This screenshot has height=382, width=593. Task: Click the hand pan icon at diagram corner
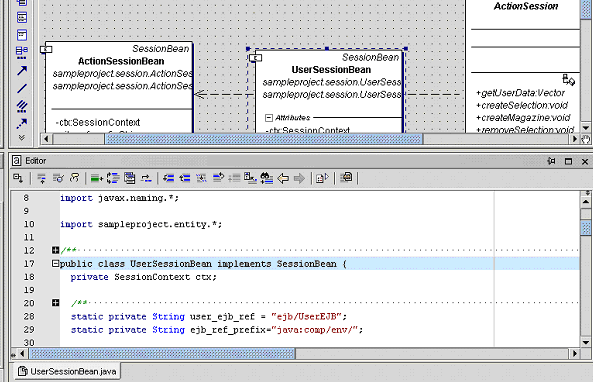585,139
